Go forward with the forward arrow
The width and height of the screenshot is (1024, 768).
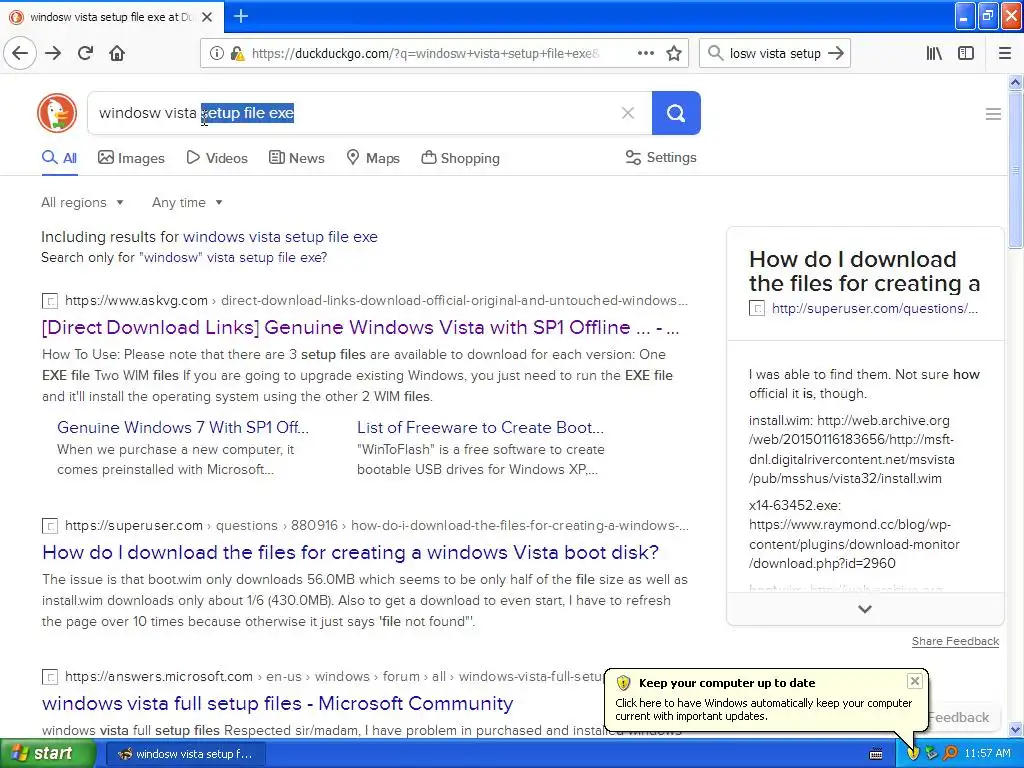tap(54, 53)
